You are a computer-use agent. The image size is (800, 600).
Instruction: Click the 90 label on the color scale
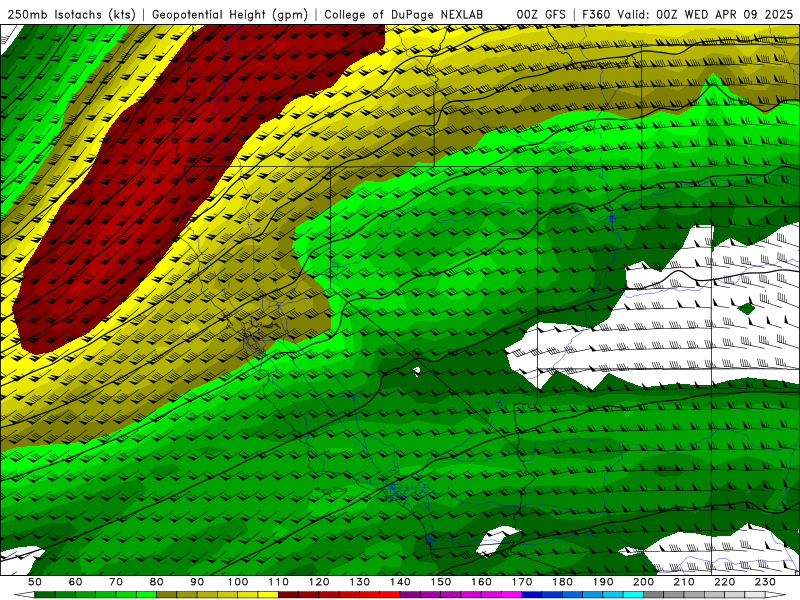tap(197, 582)
